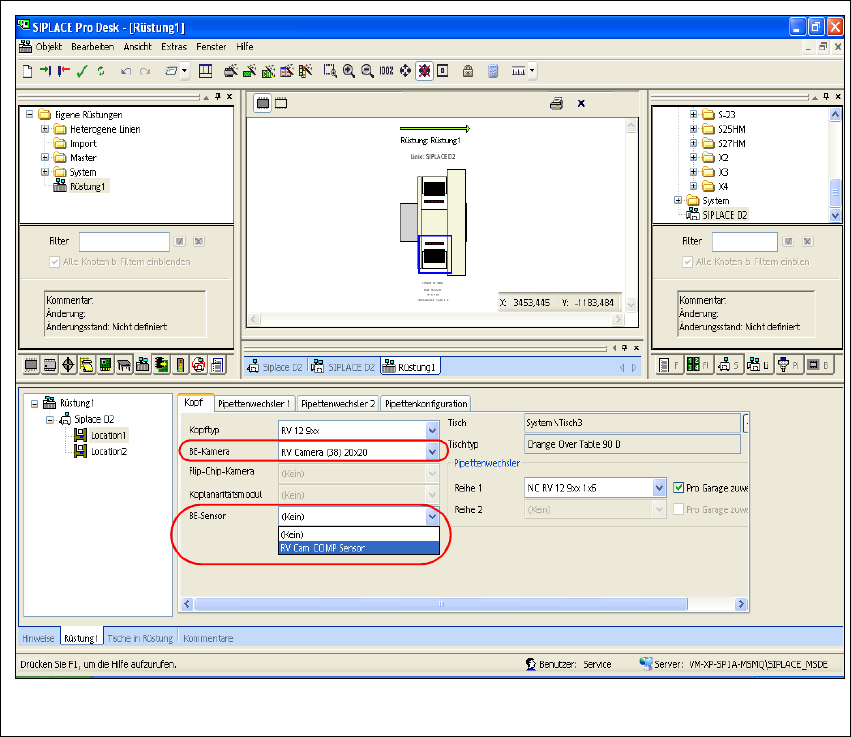This screenshot has height=737, width=851.
Task: Open the Reihe 1 dropdown
Action: 659,488
